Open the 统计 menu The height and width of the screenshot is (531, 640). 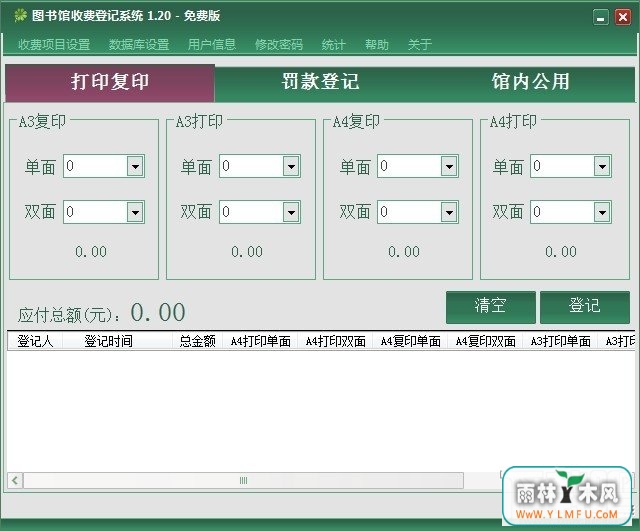tap(333, 44)
